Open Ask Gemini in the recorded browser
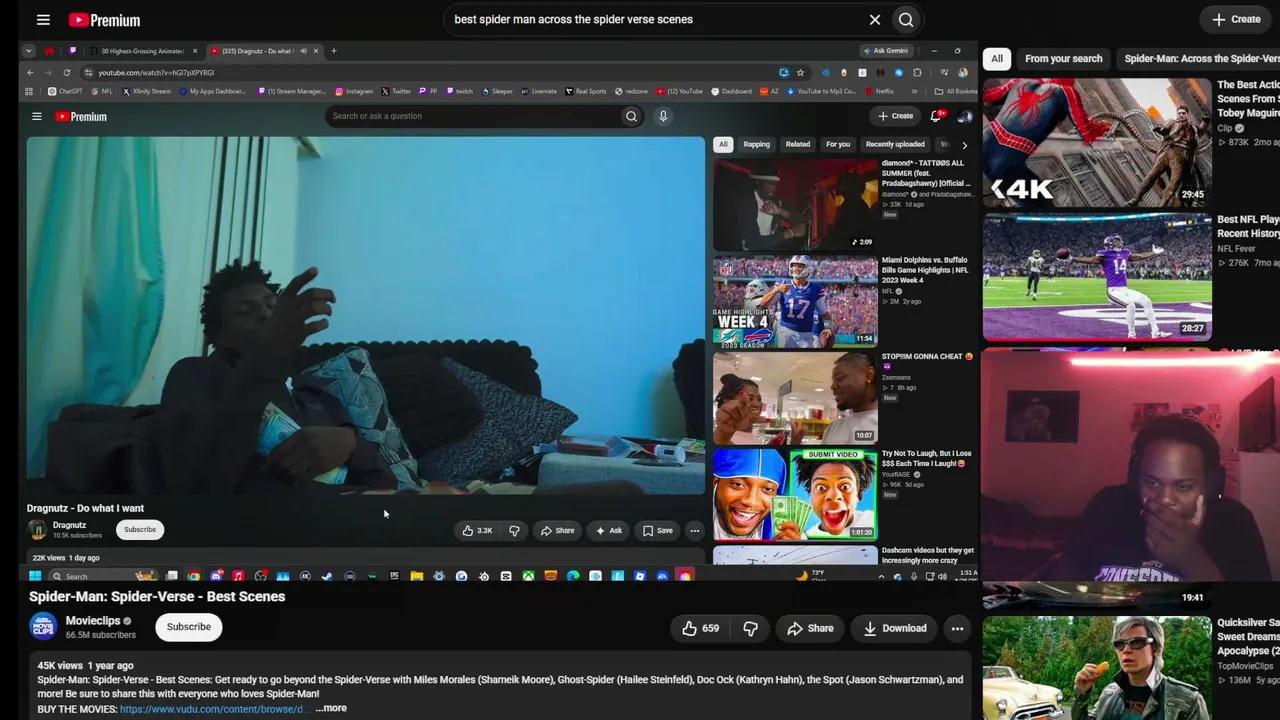Screen dimensions: 1280x720 pos(886,51)
